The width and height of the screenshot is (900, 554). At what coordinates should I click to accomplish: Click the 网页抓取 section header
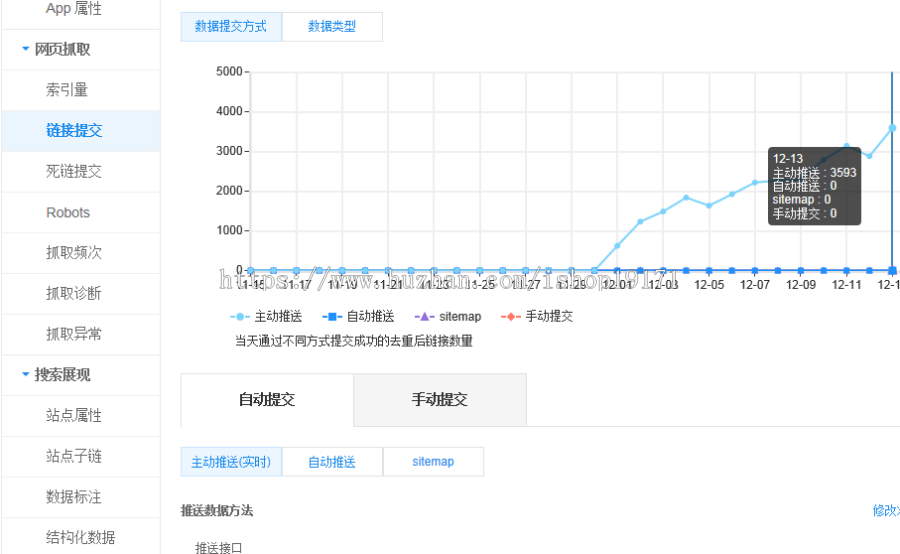(62, 49)
